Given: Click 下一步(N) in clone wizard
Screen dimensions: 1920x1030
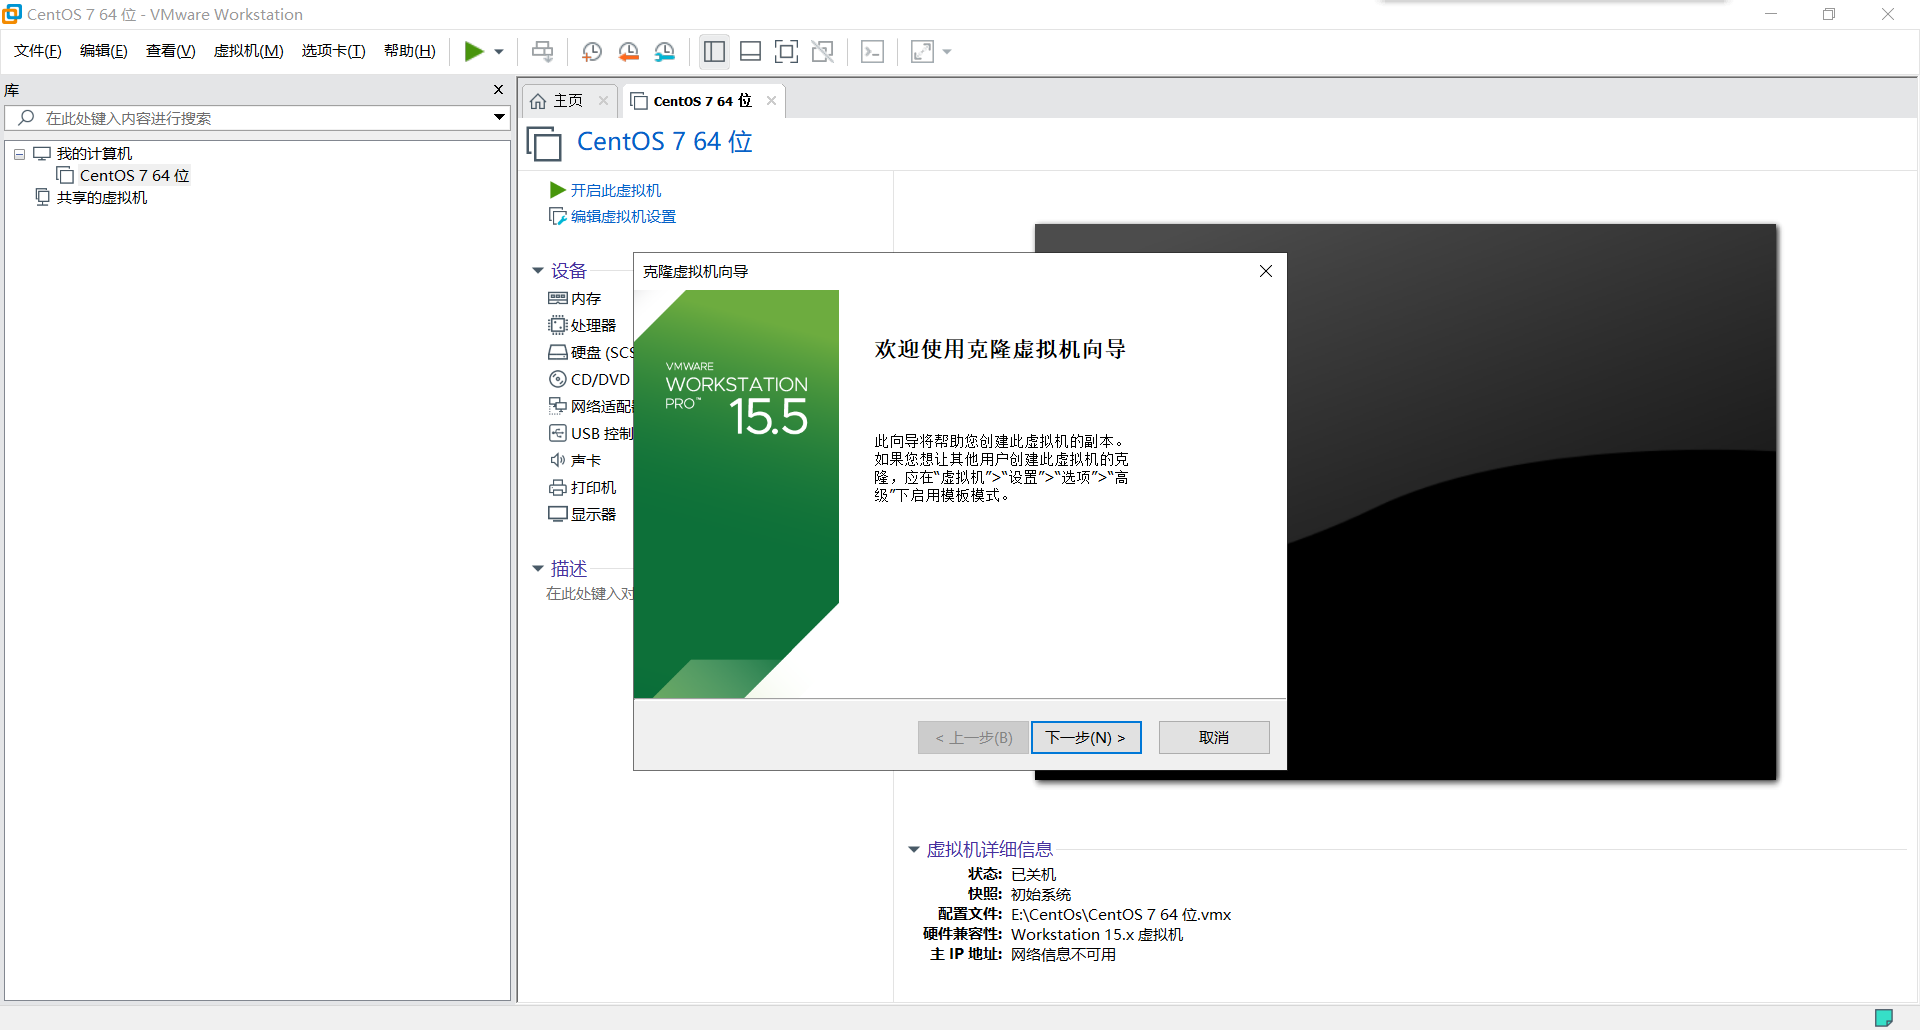Looking at the screenshot, I should tap(1086, 738).
